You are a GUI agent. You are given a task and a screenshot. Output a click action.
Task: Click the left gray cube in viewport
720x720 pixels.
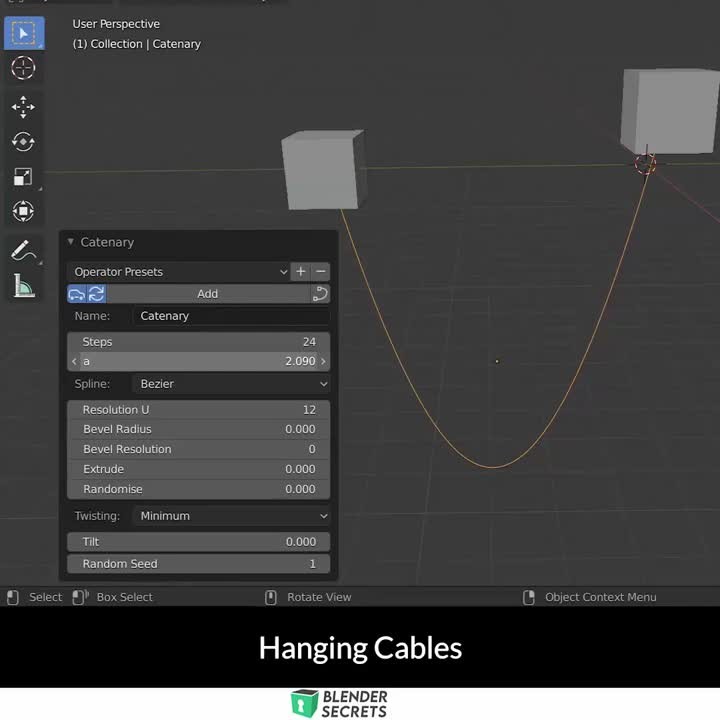pos(323,169)
